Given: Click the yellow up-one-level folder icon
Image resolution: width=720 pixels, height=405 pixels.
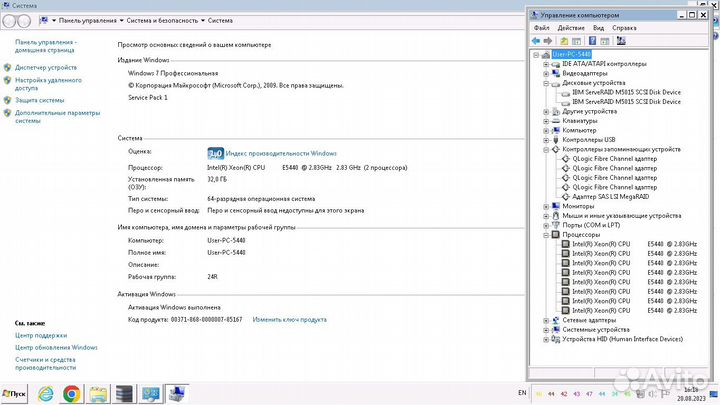Looking at the screenshot, I should click(564, 41).
